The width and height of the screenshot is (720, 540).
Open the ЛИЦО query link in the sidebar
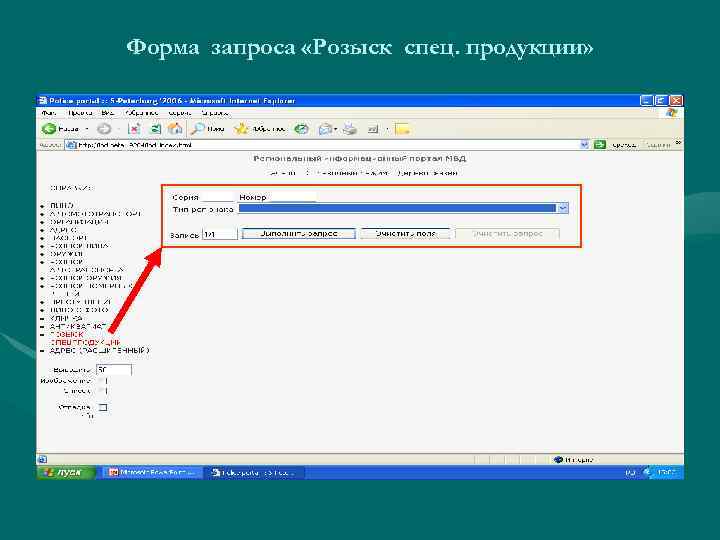[62, 205]
